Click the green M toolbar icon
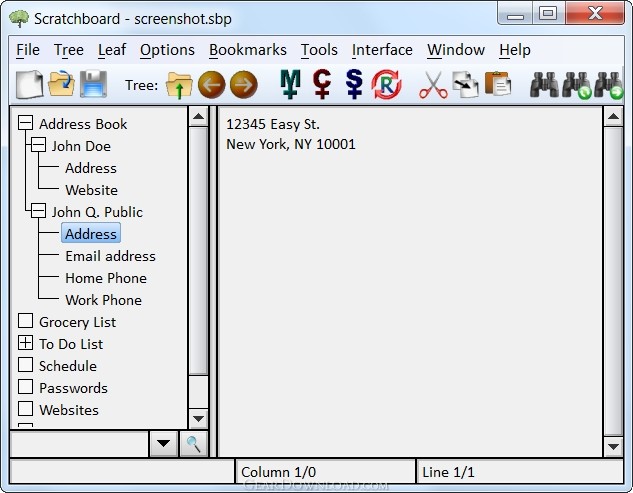This screenshot has width=633, height=493. (x=290, y=84)
